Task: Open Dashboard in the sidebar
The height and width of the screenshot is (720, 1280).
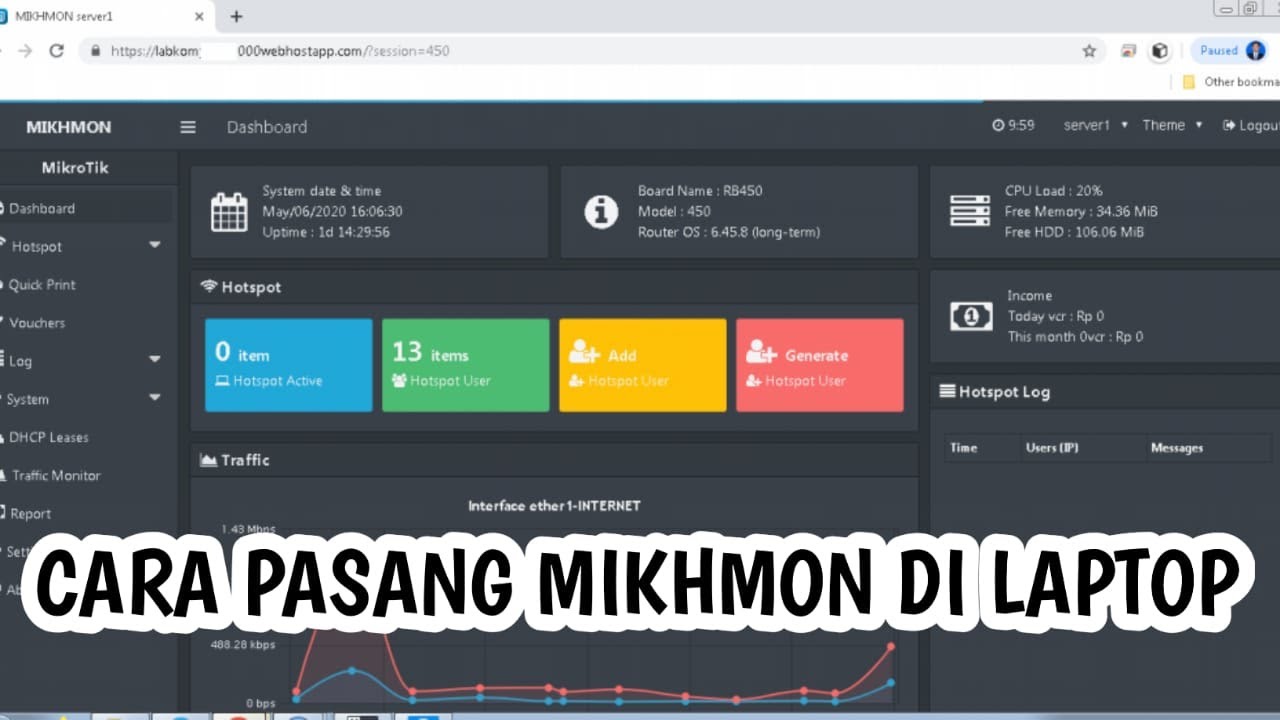Action: pyautogui.click(x=85, y=208)
